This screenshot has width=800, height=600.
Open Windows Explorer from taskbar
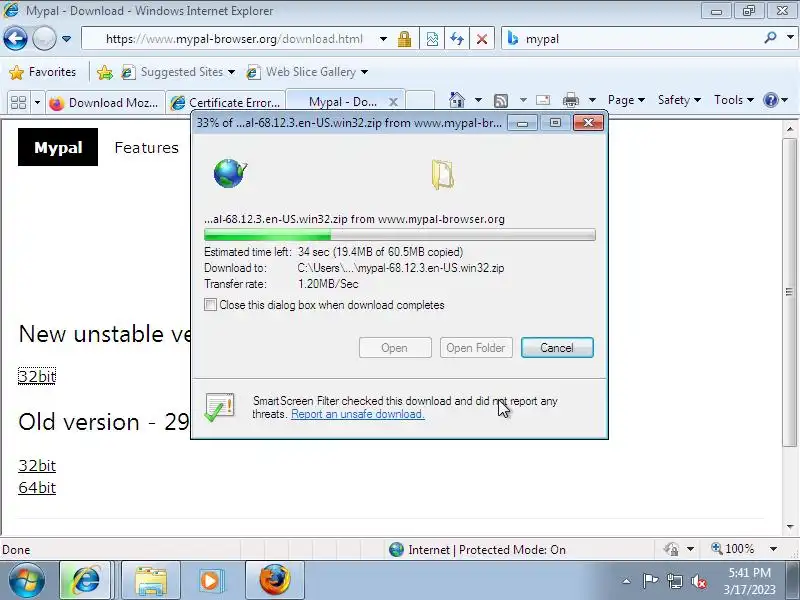(x=151, y=580)
